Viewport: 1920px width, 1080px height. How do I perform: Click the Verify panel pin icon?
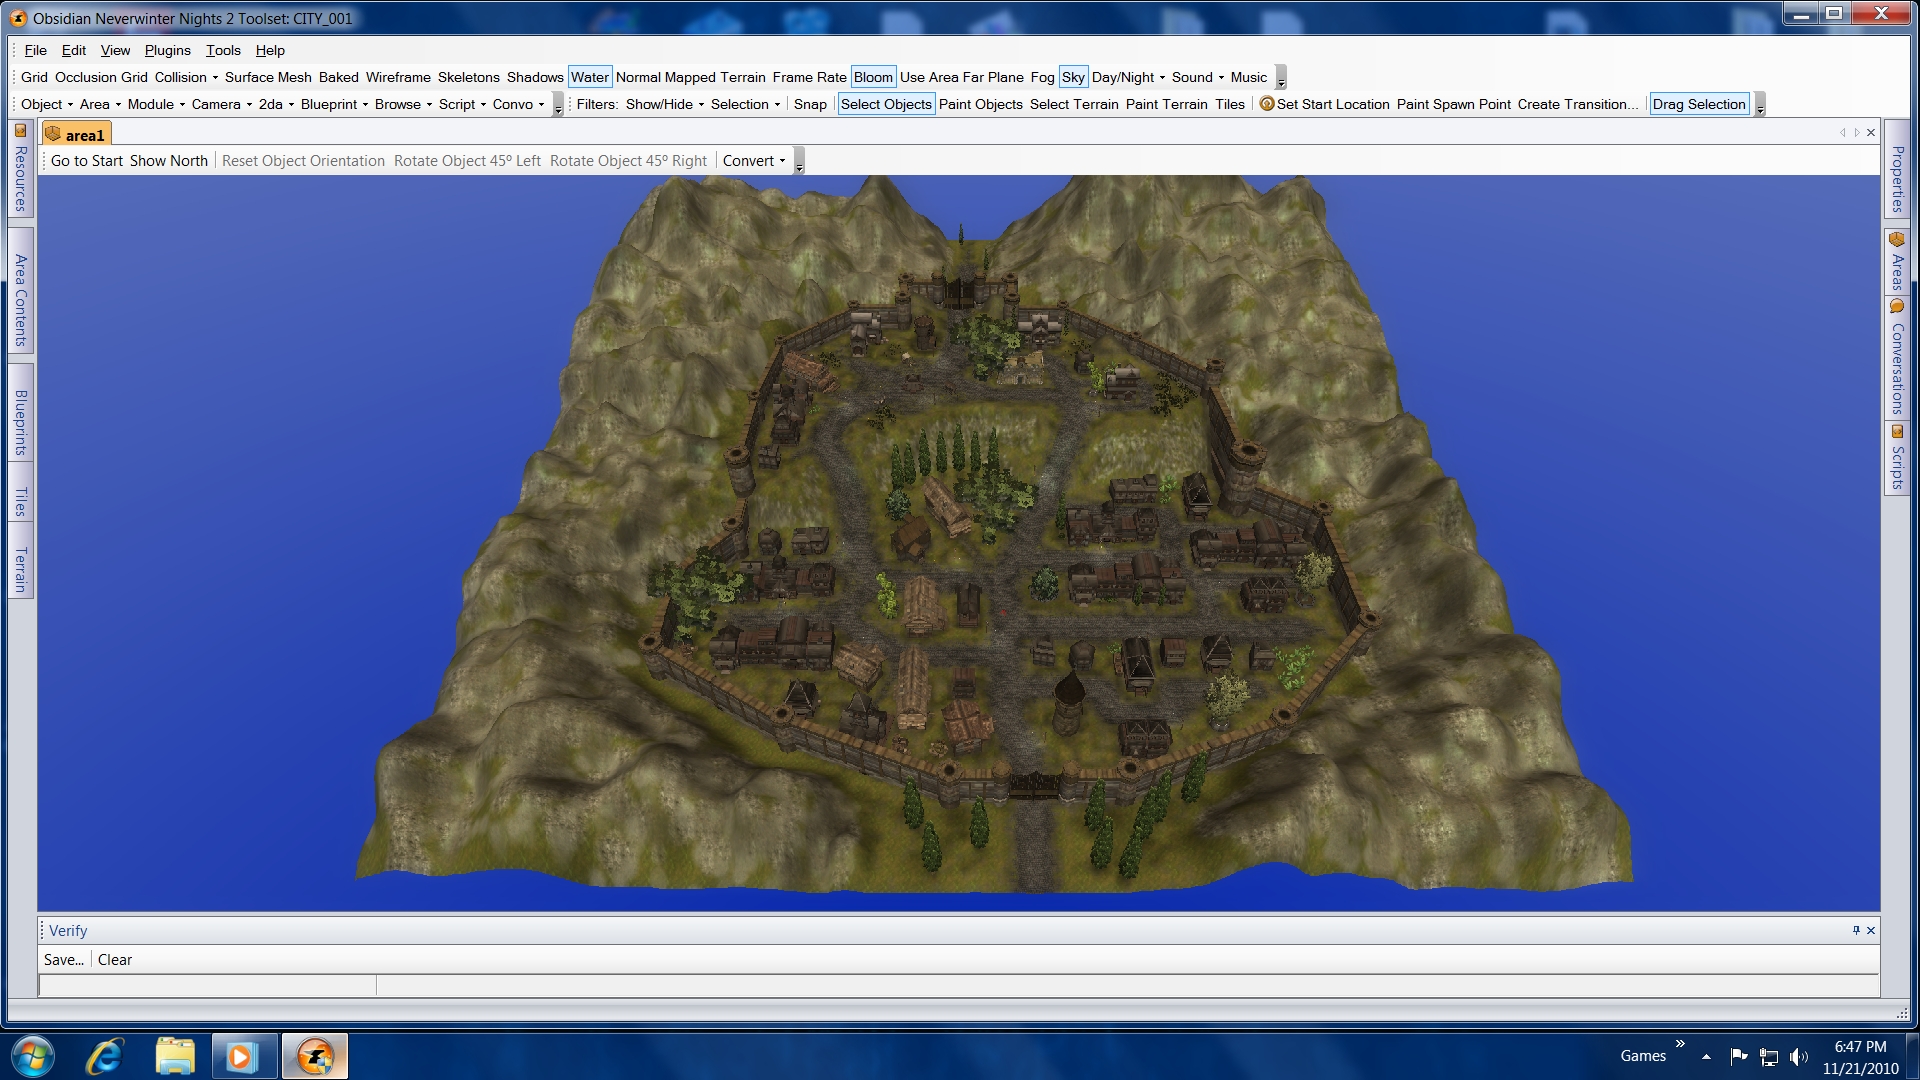pyautogui.click(x=1856, y=930)
